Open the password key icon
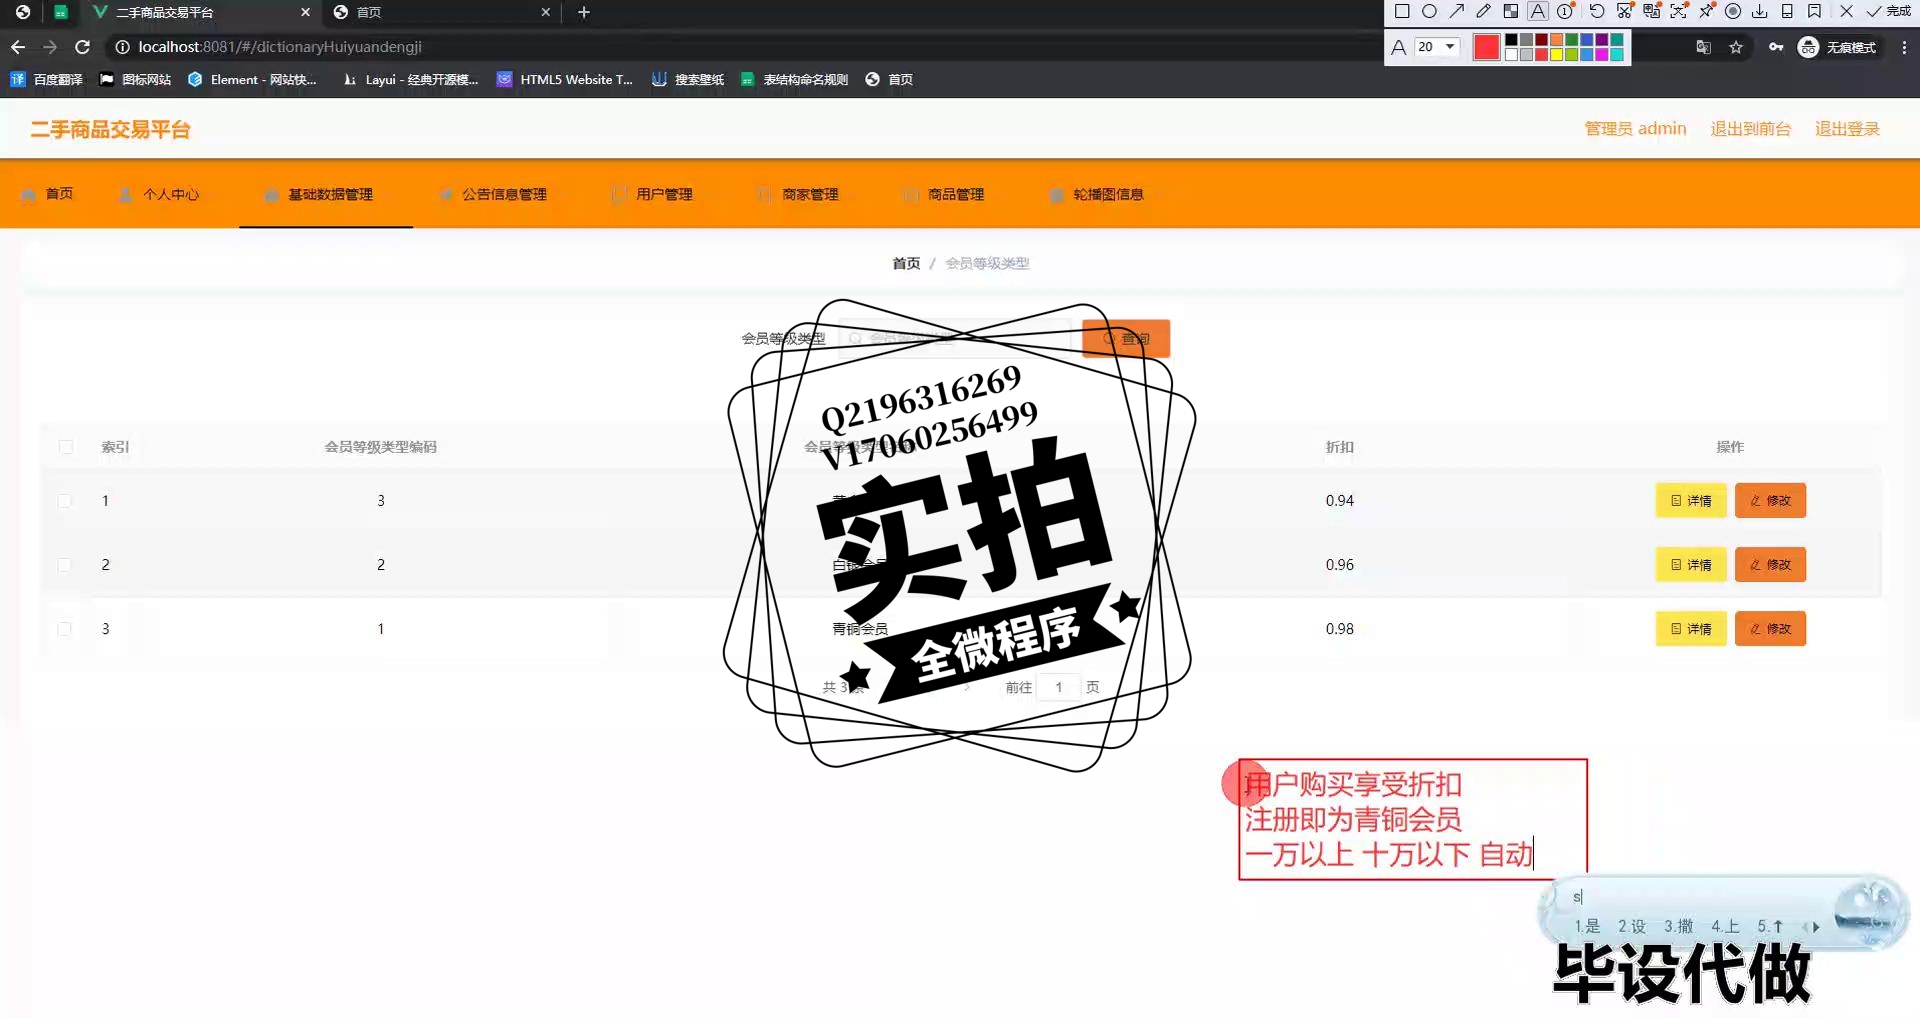Image resolution: width=1920 pixels, height=1018 pixels. click(1776, 47)
